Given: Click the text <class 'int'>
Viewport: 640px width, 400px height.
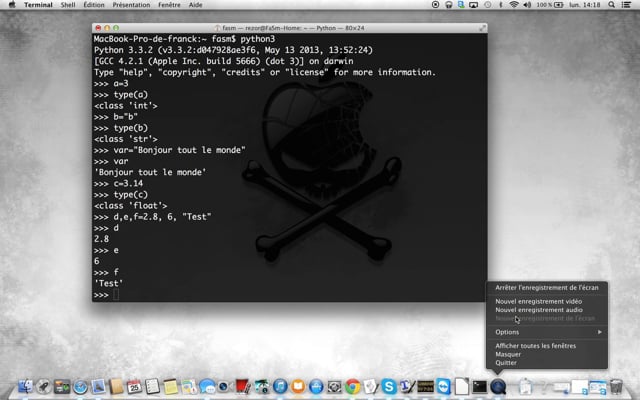Looking at the screenshot, I should 126,106.
